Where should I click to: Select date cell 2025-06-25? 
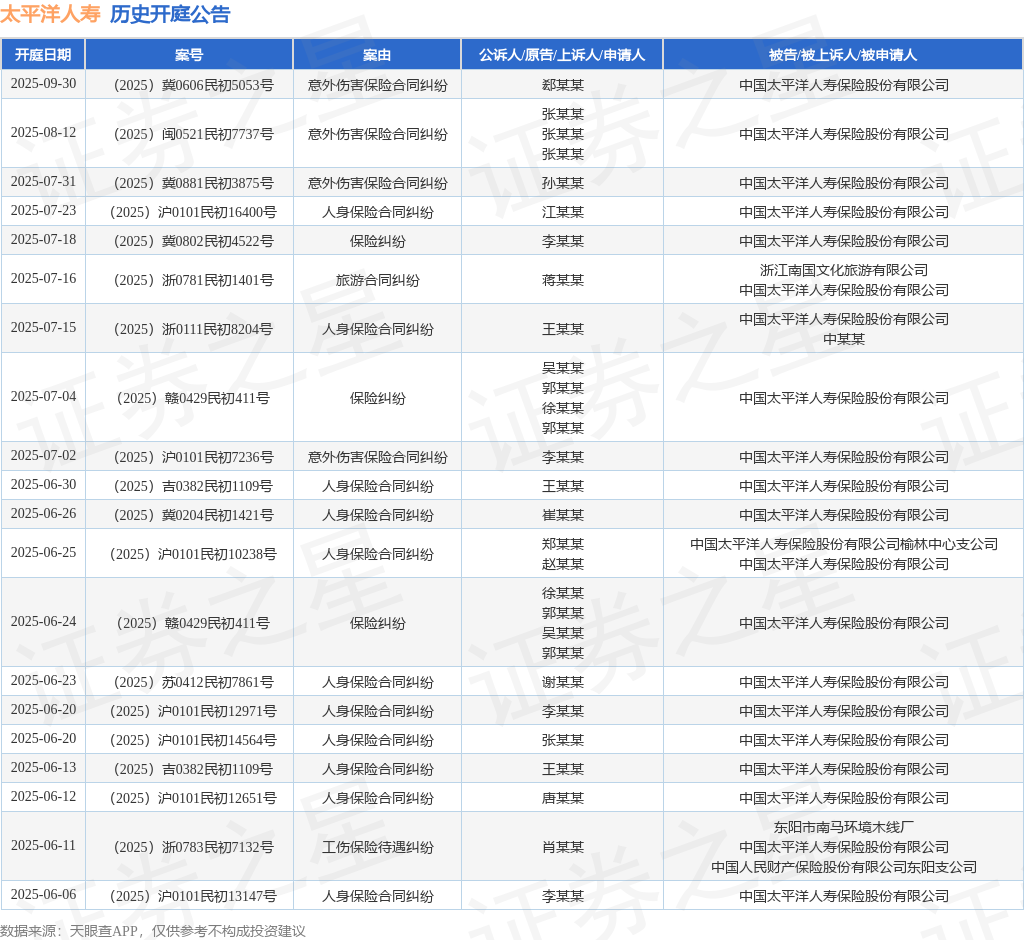(43, 553)
